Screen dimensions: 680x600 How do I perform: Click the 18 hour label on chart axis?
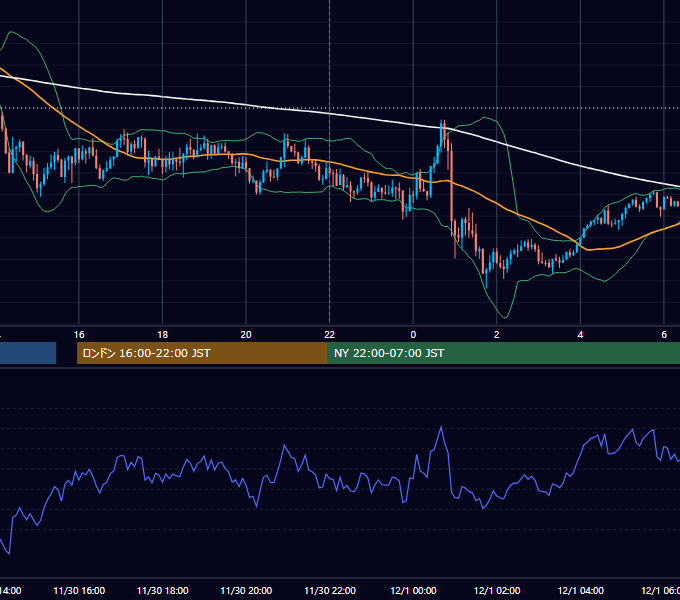(x=163, y=335)
